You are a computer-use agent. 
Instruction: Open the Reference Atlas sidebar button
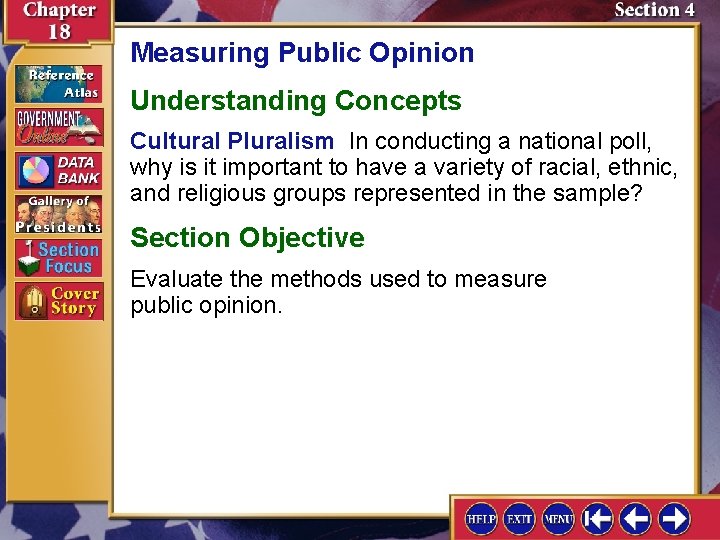coord(58,84)
